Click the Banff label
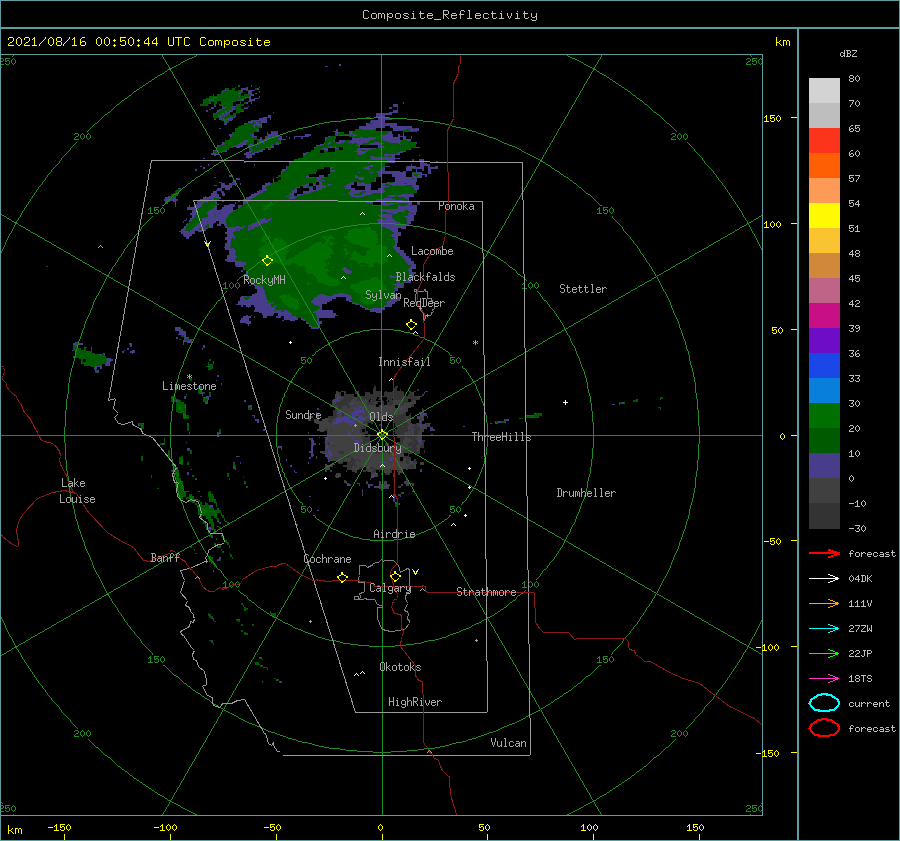The height and width of the screenshot is (841, 900). tap(165, 557)
